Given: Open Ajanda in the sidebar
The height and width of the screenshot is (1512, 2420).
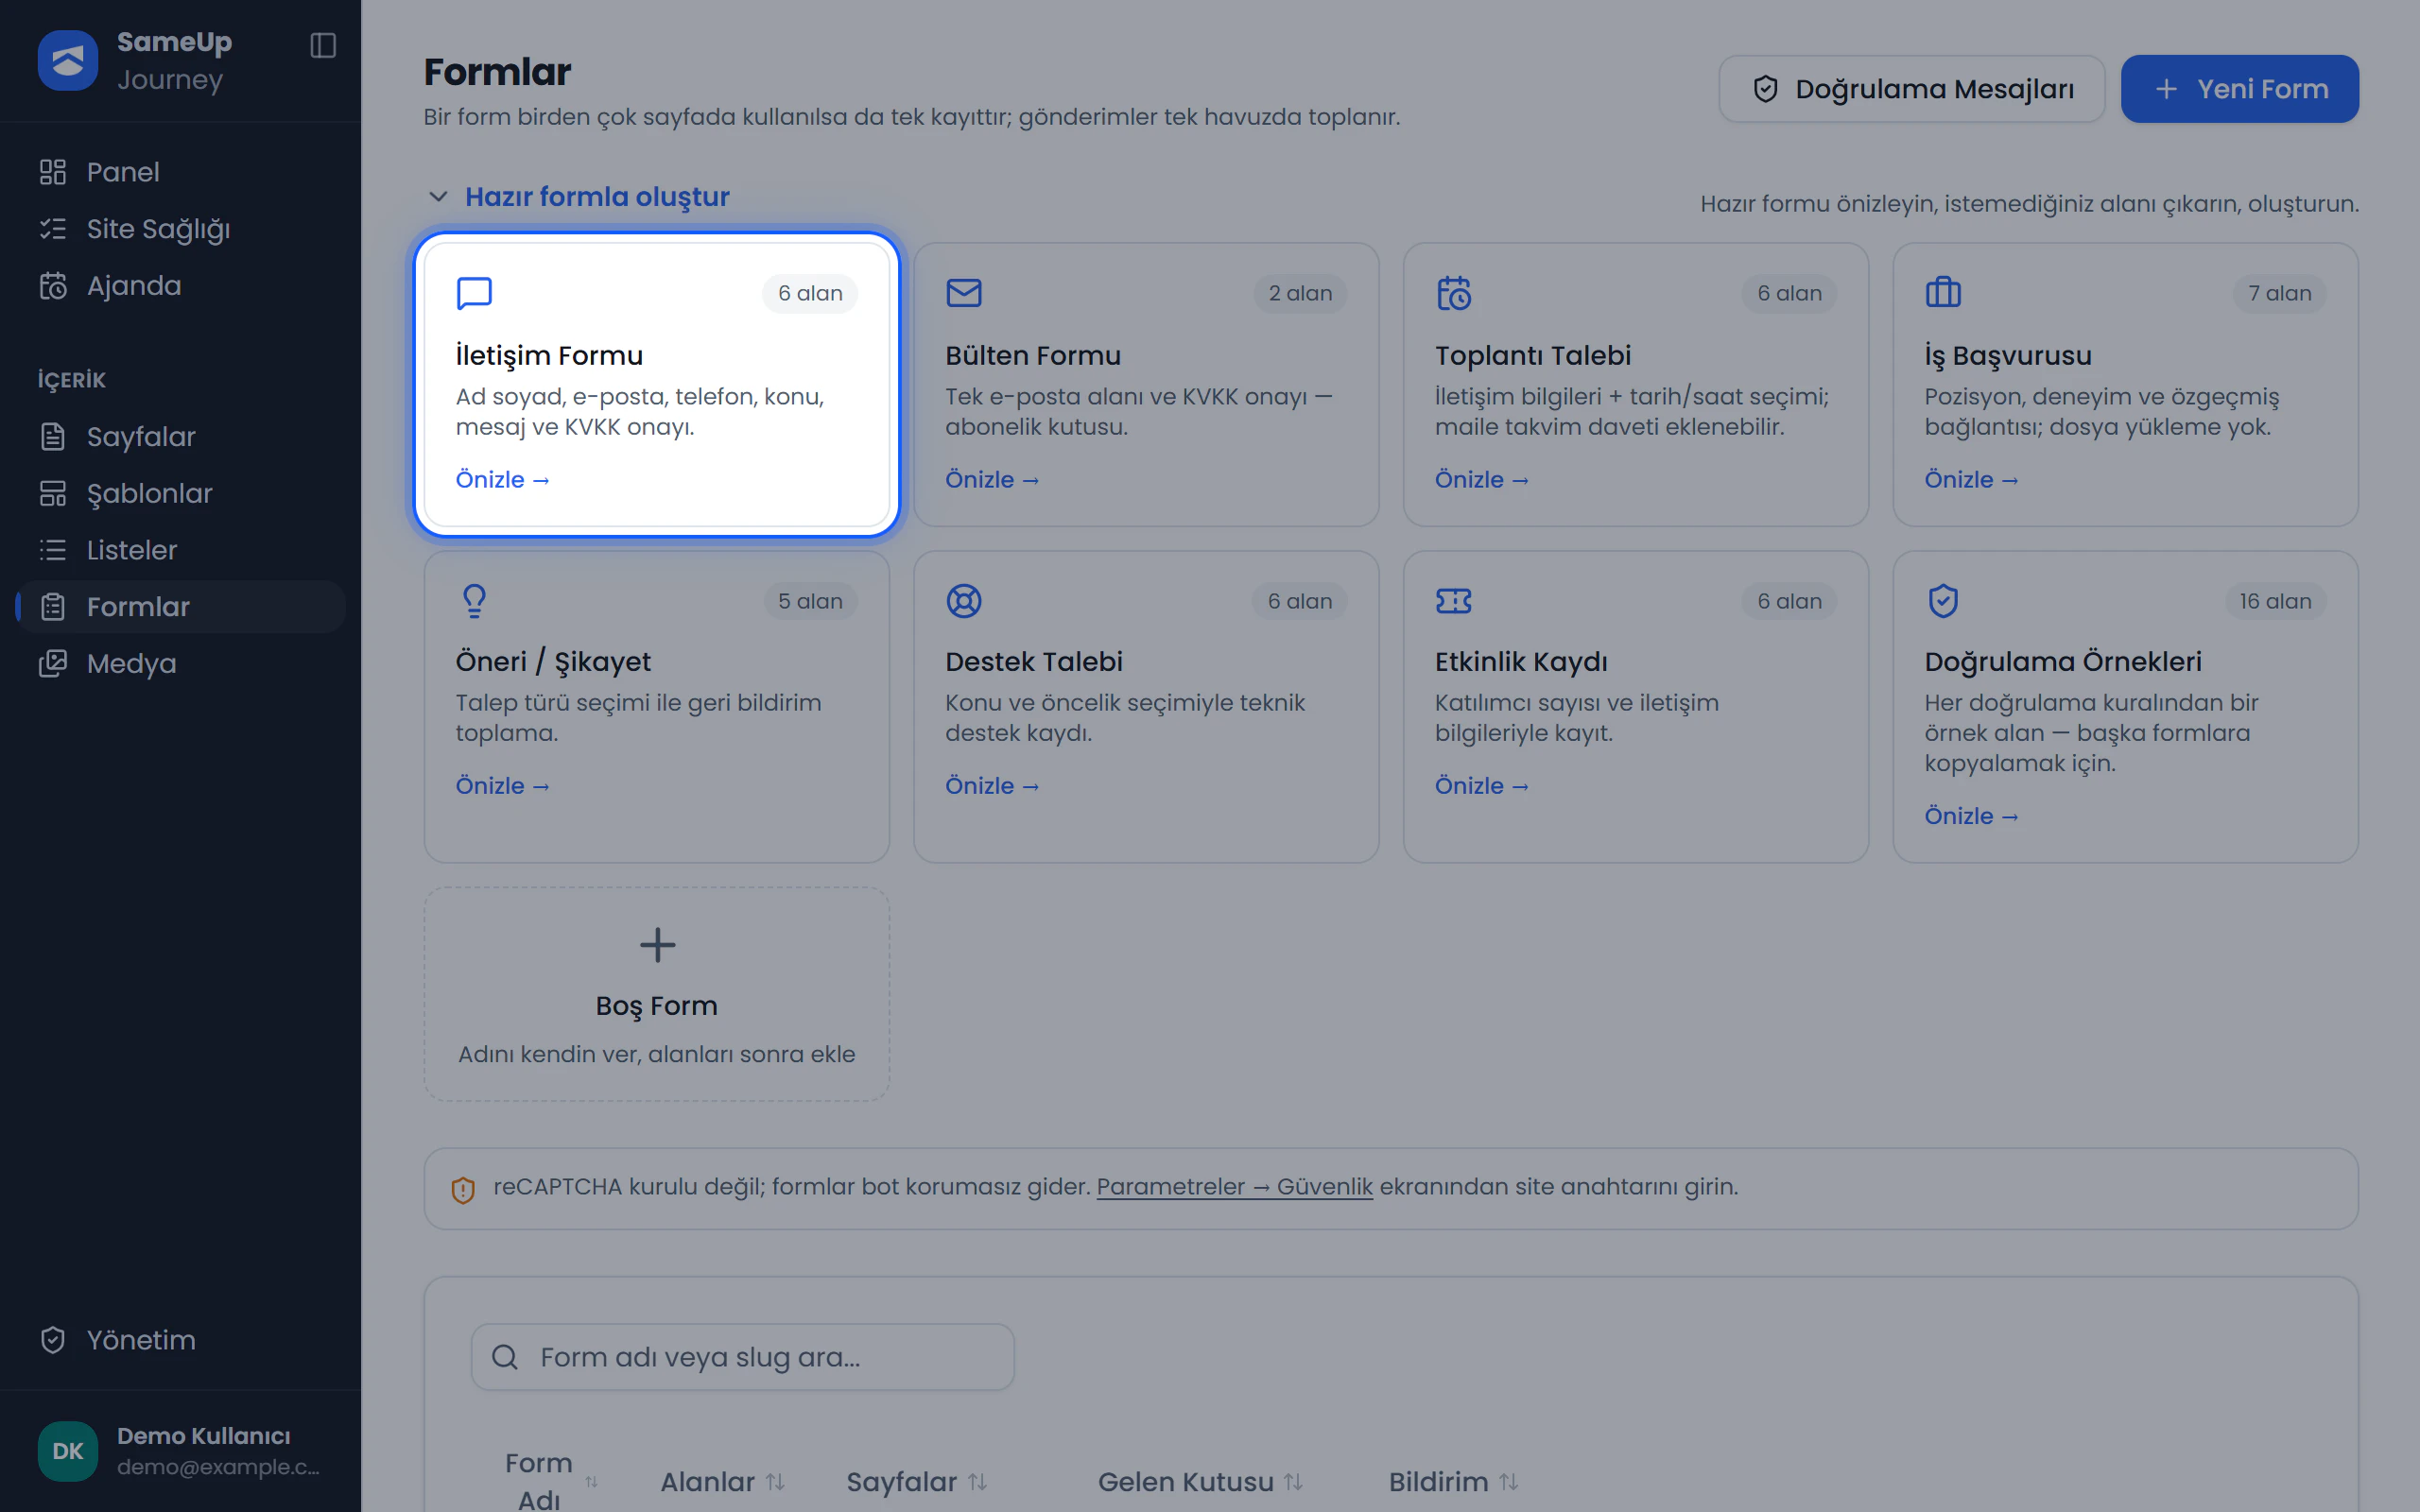Looking at the screenshot, I should coord(181,286).
